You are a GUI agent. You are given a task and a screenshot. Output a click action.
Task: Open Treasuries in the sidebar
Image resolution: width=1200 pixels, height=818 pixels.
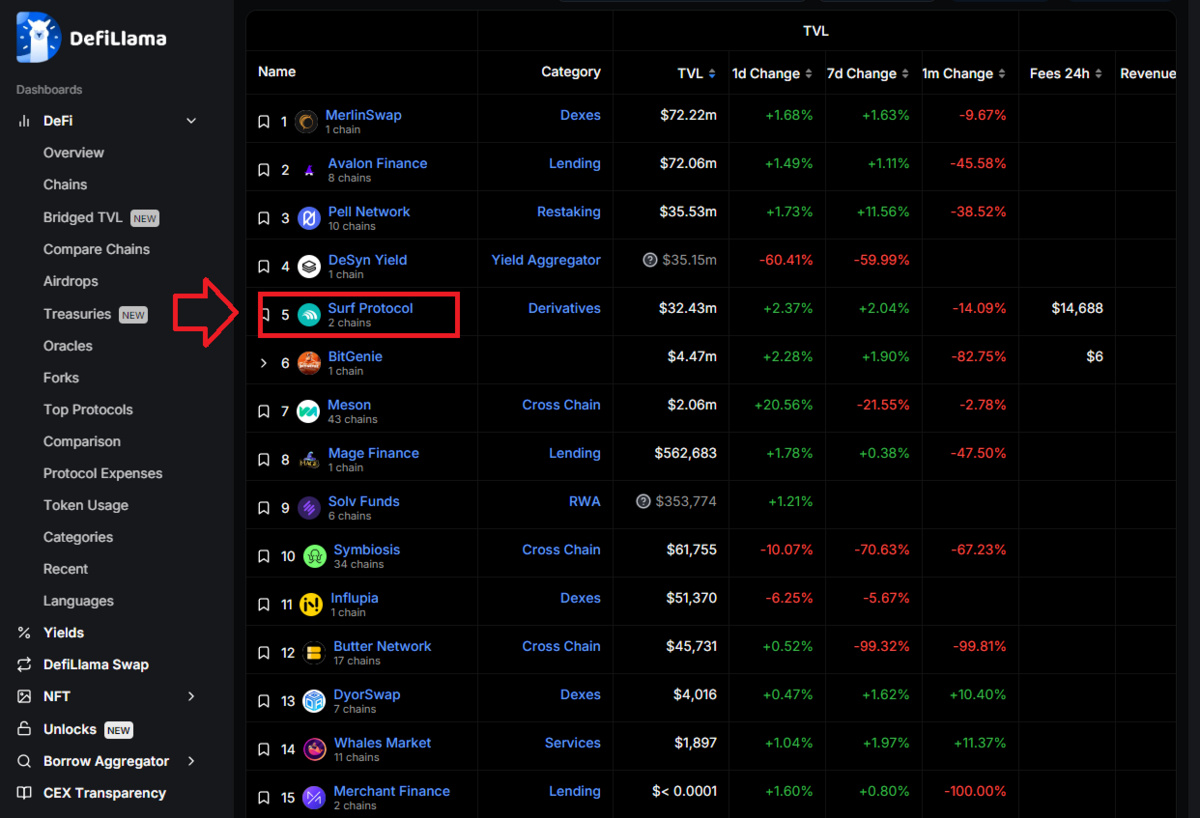coord(77,314)
